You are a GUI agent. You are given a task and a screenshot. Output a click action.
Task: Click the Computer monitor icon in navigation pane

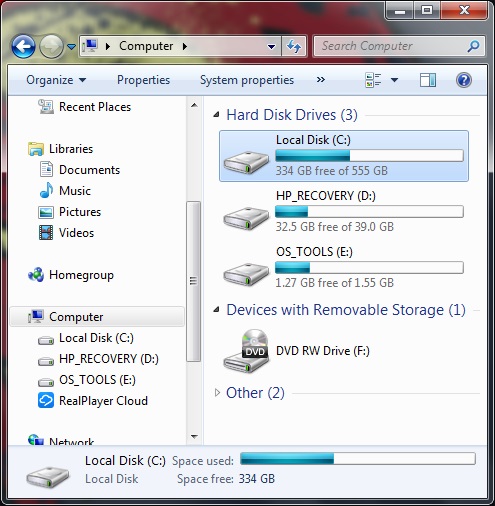(36, 317)
